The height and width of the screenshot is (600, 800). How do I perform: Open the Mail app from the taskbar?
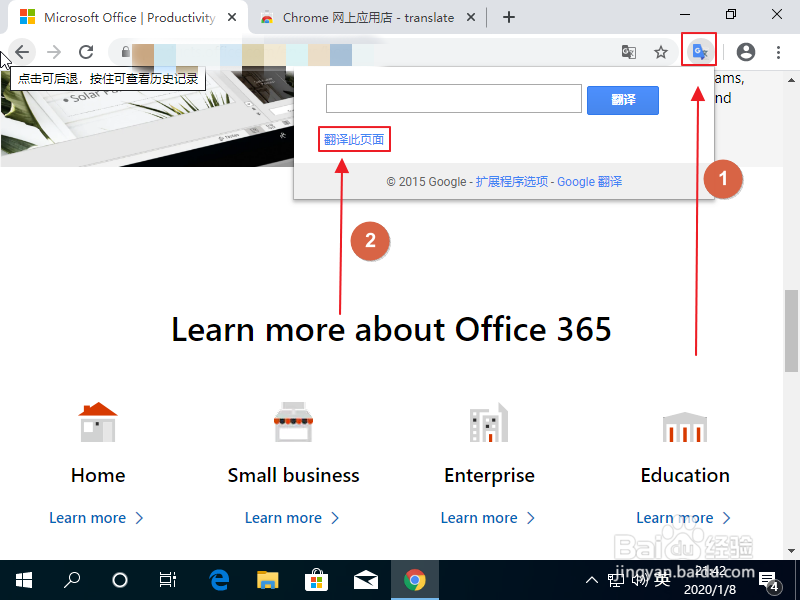[x=366, y=580]
